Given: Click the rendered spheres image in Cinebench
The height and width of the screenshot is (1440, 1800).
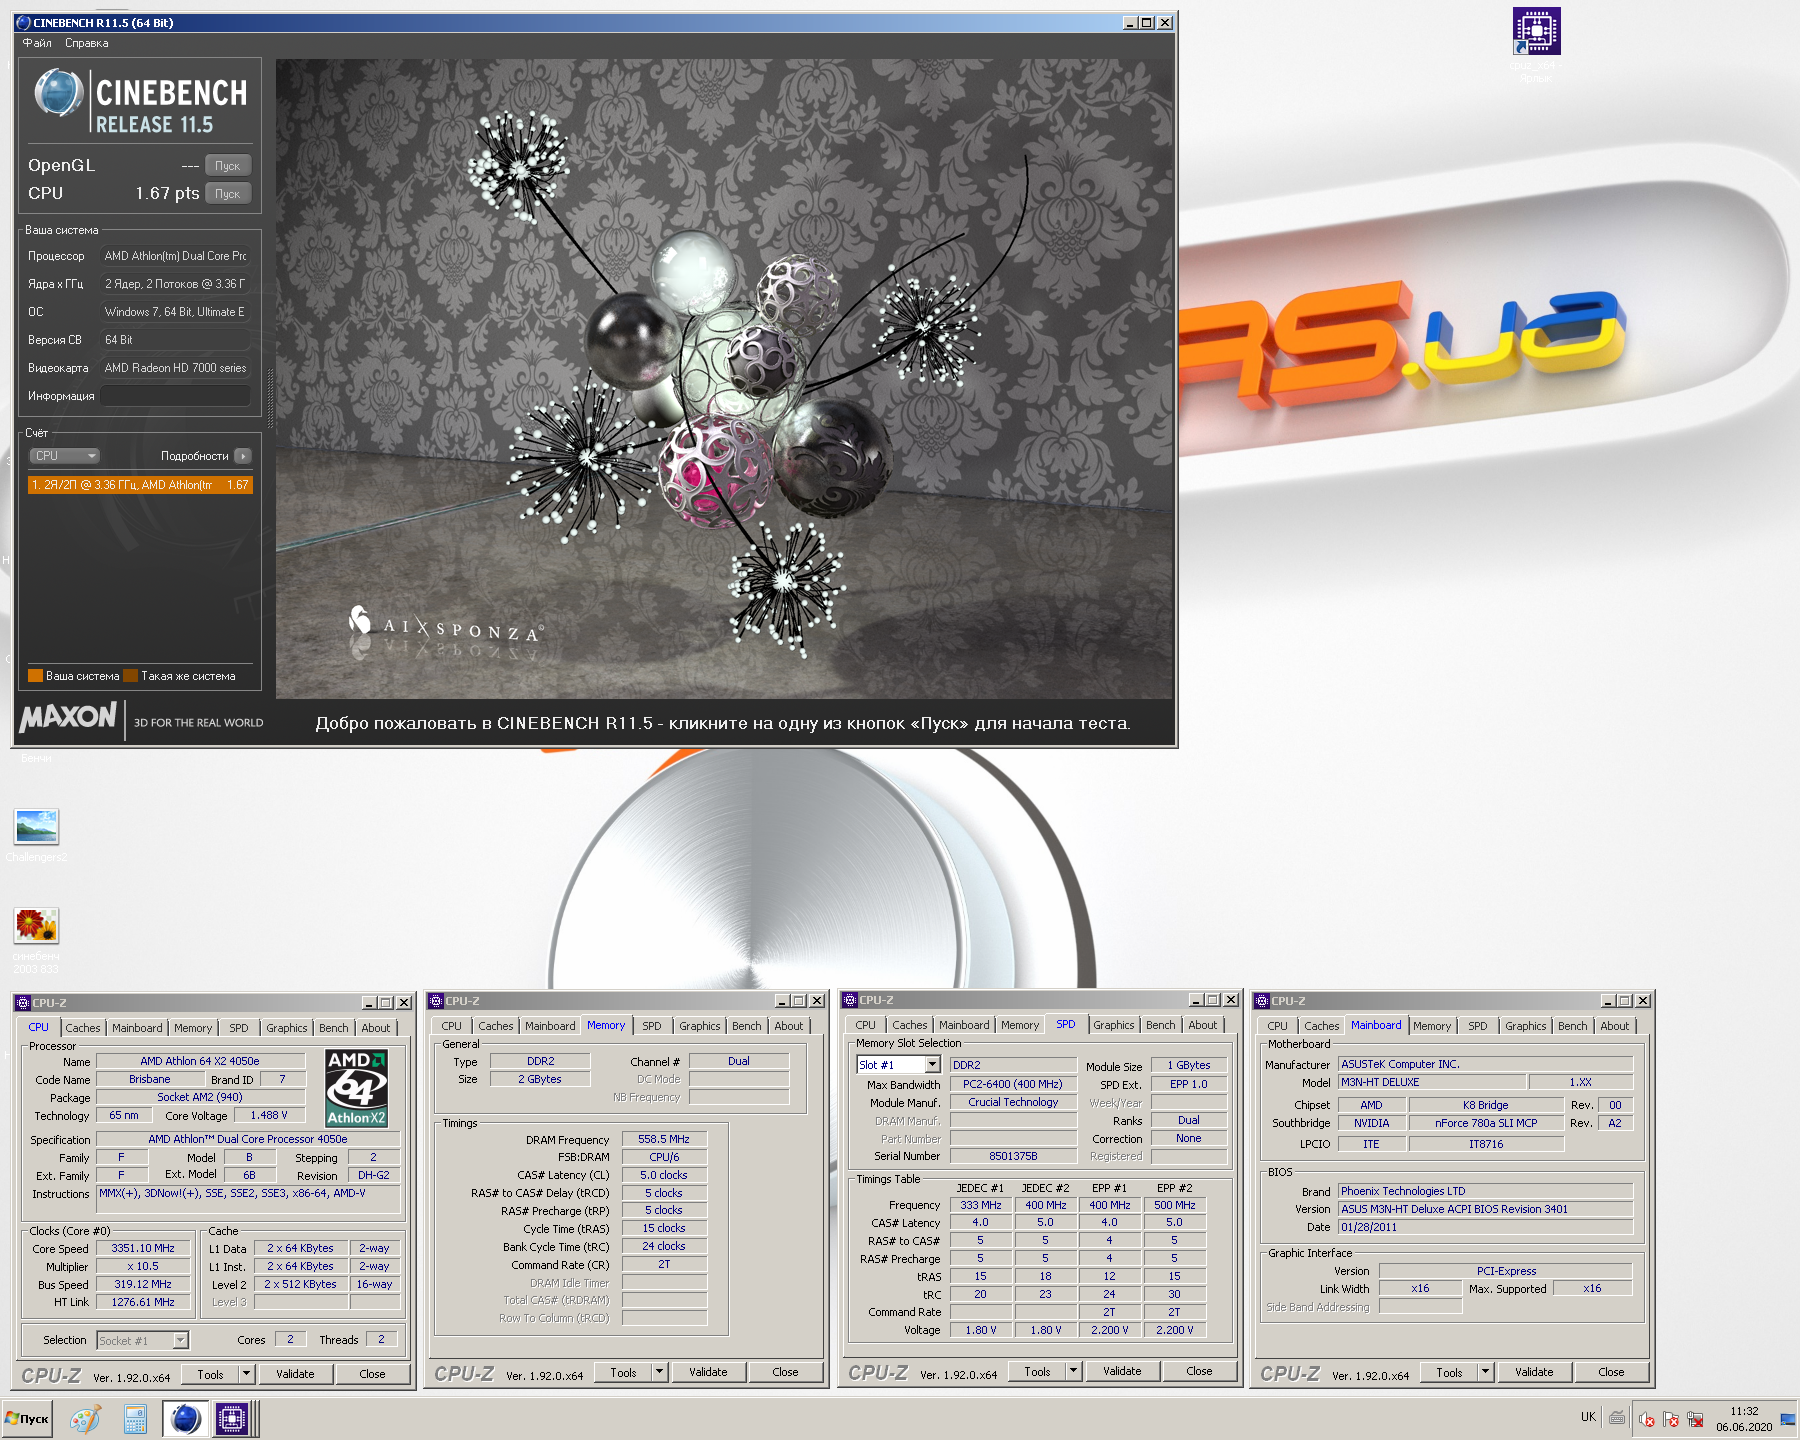Looking at the screenshot, I should (724, 379).
